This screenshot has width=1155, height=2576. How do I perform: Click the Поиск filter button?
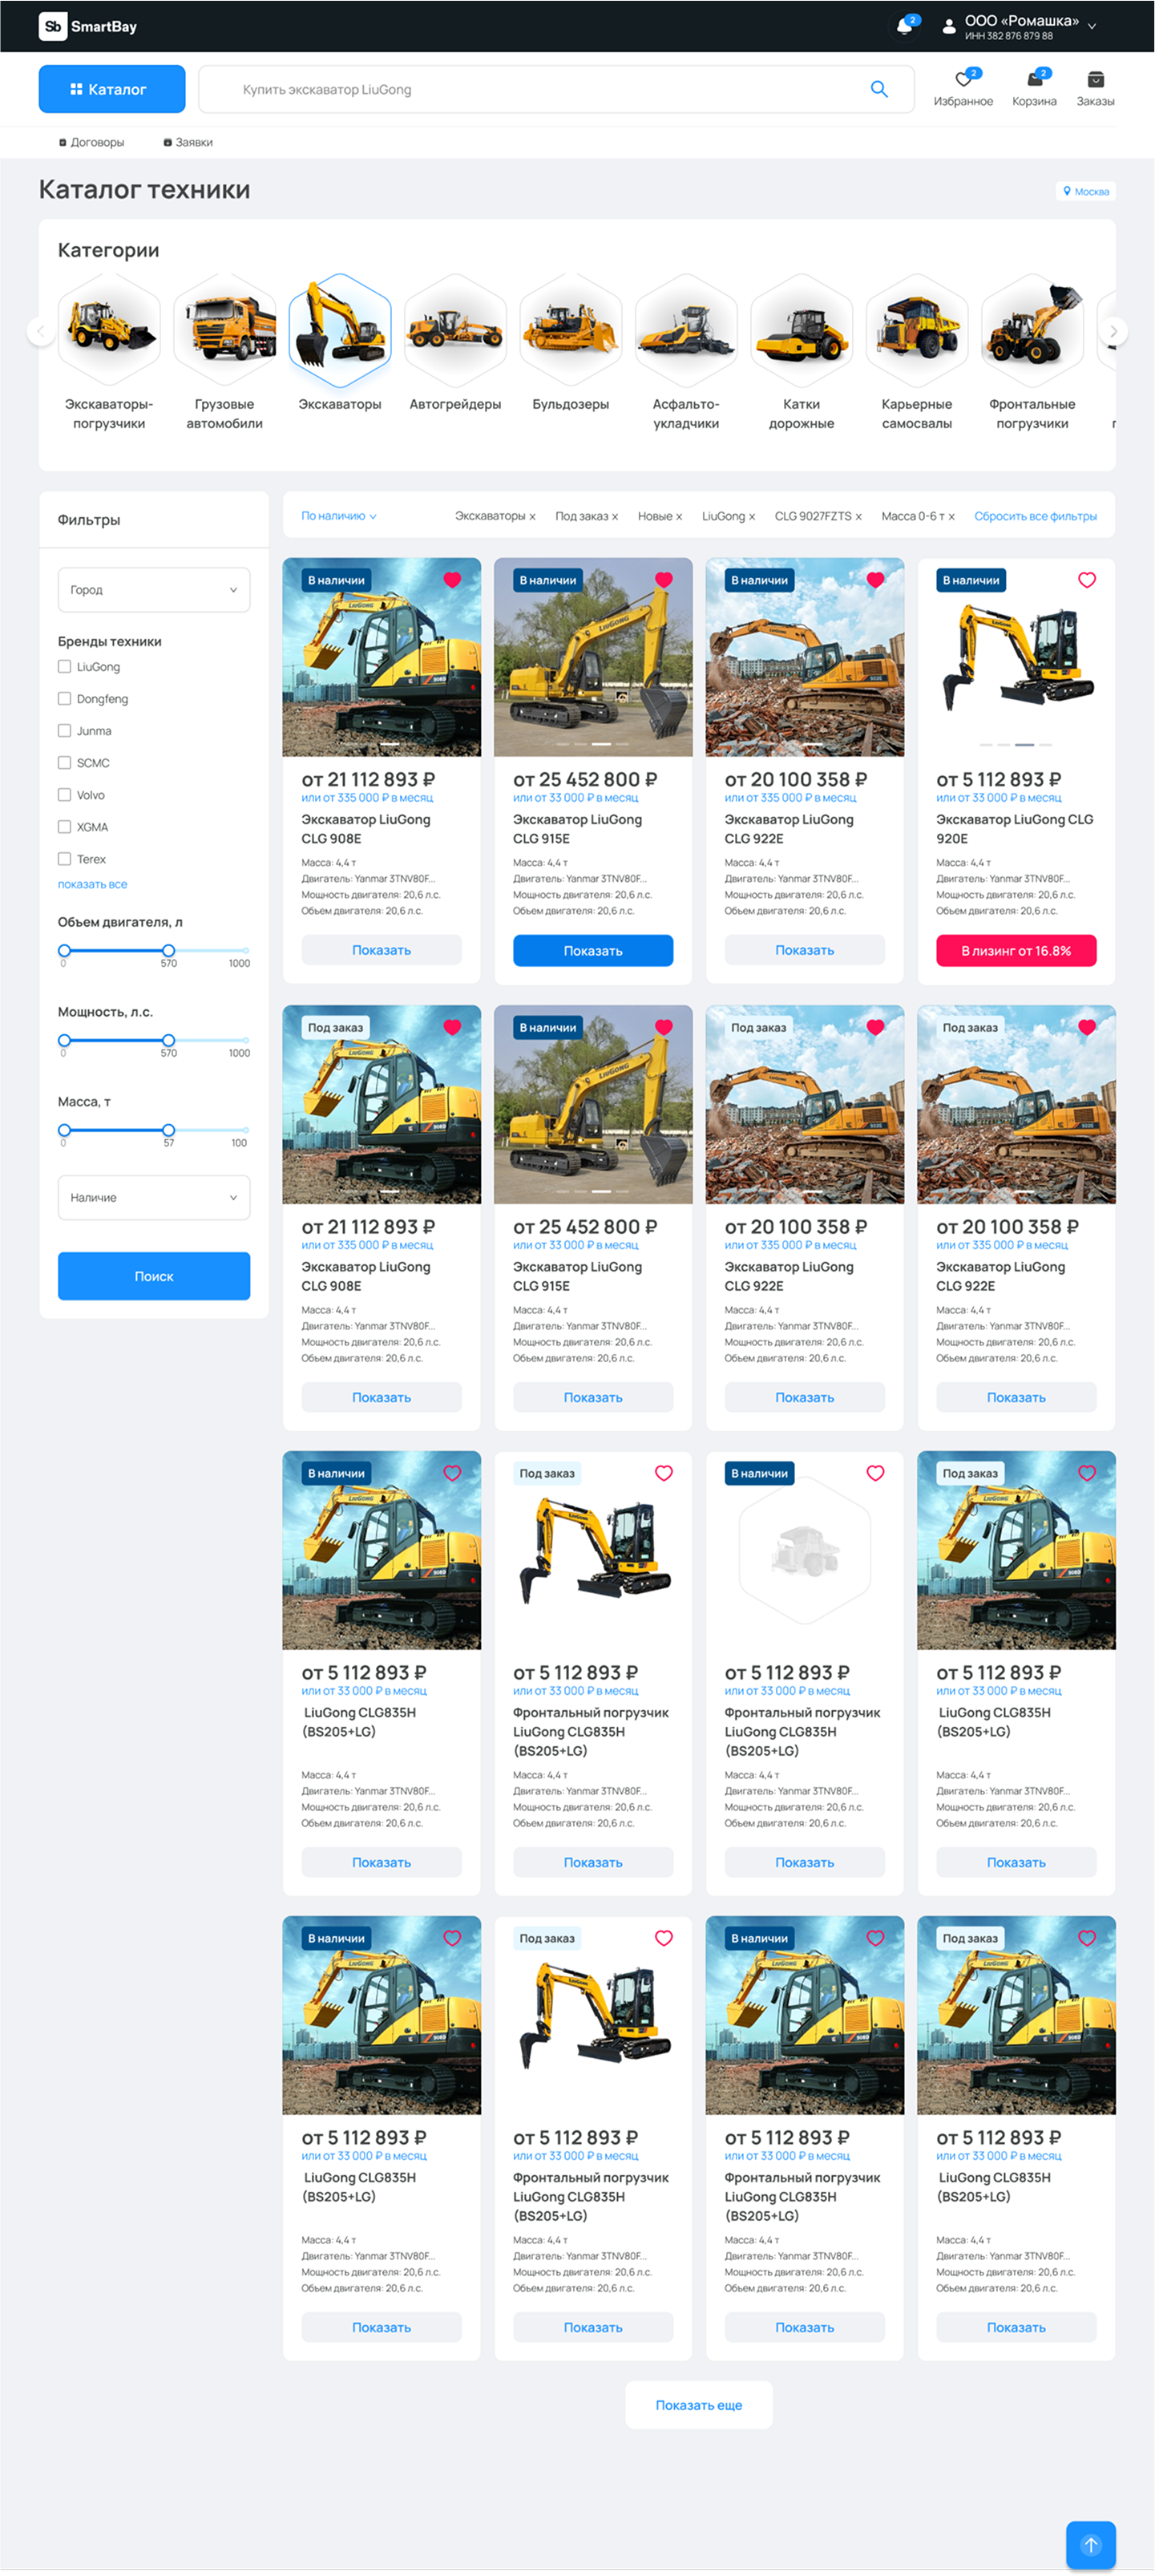pos(154,1276)
